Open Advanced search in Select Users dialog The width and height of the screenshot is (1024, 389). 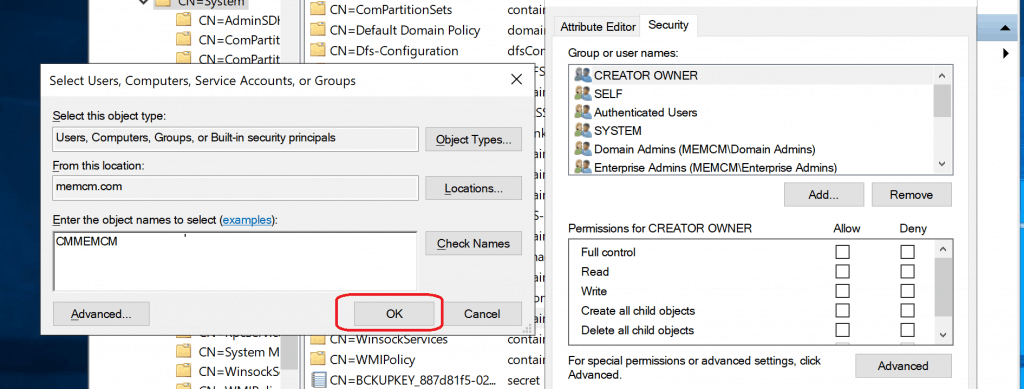click(101, 313)
